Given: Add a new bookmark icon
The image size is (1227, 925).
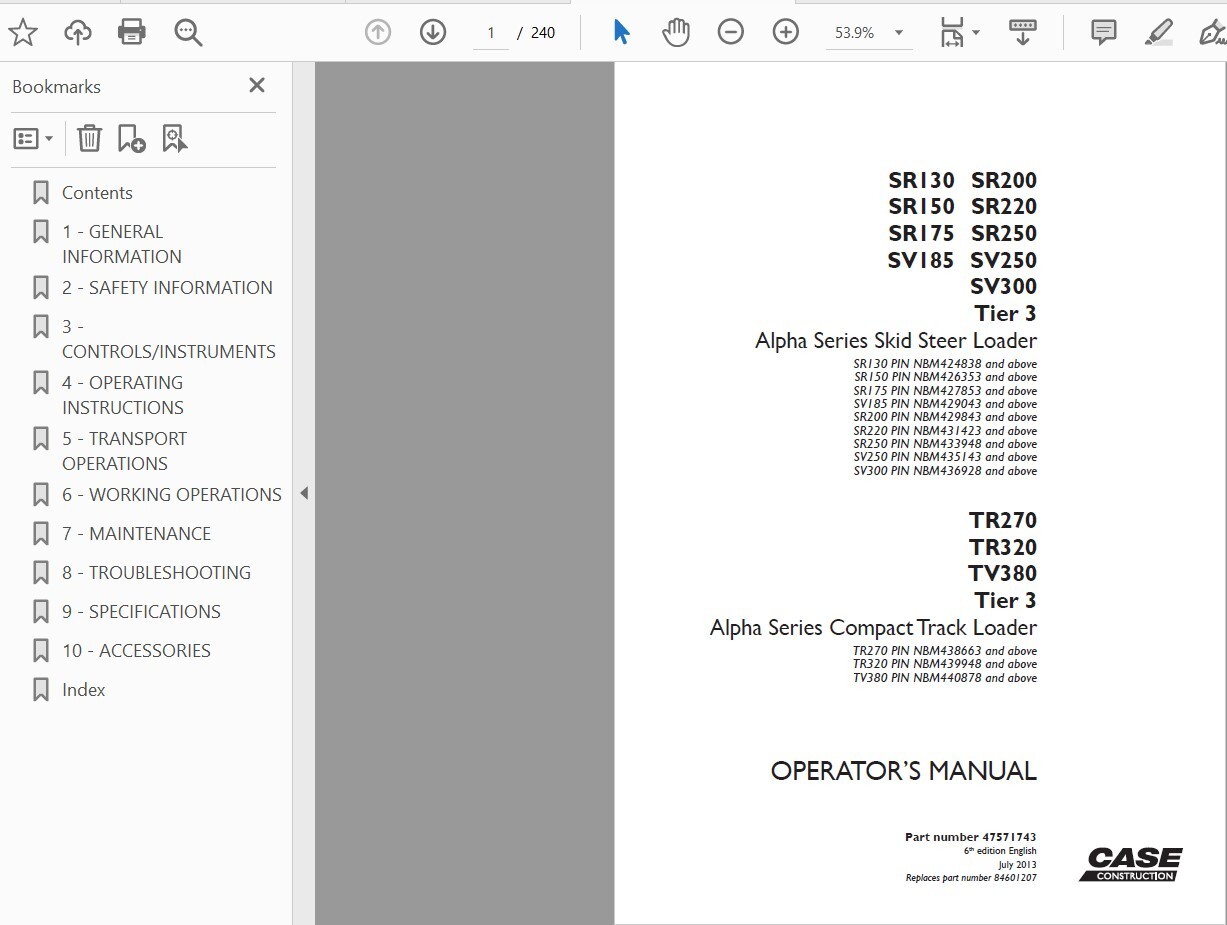Looking at the screenshot, I should click(132, 139).
